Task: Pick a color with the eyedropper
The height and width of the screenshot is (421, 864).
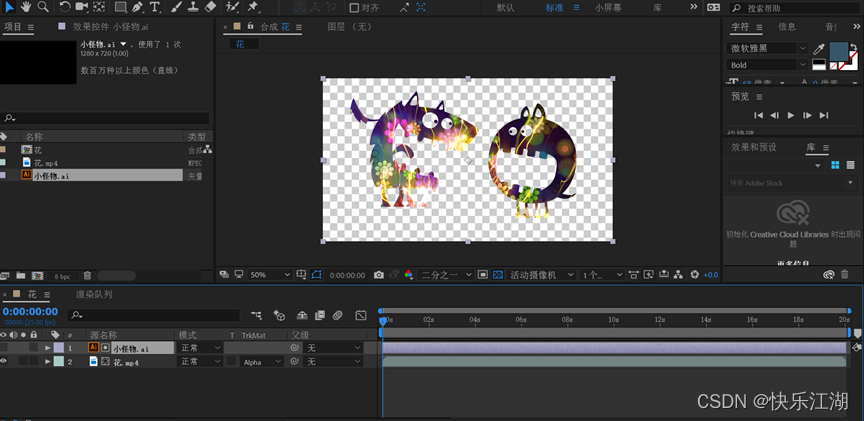Action: click(x=819, y=49)
